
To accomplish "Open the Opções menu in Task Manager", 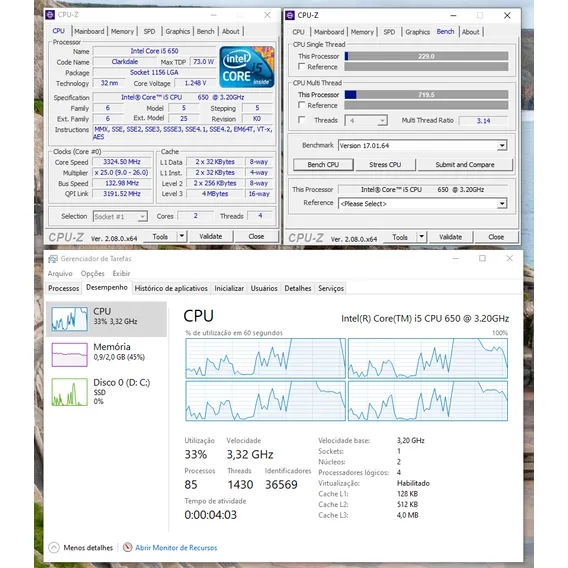I will click(x=92, y=273).
